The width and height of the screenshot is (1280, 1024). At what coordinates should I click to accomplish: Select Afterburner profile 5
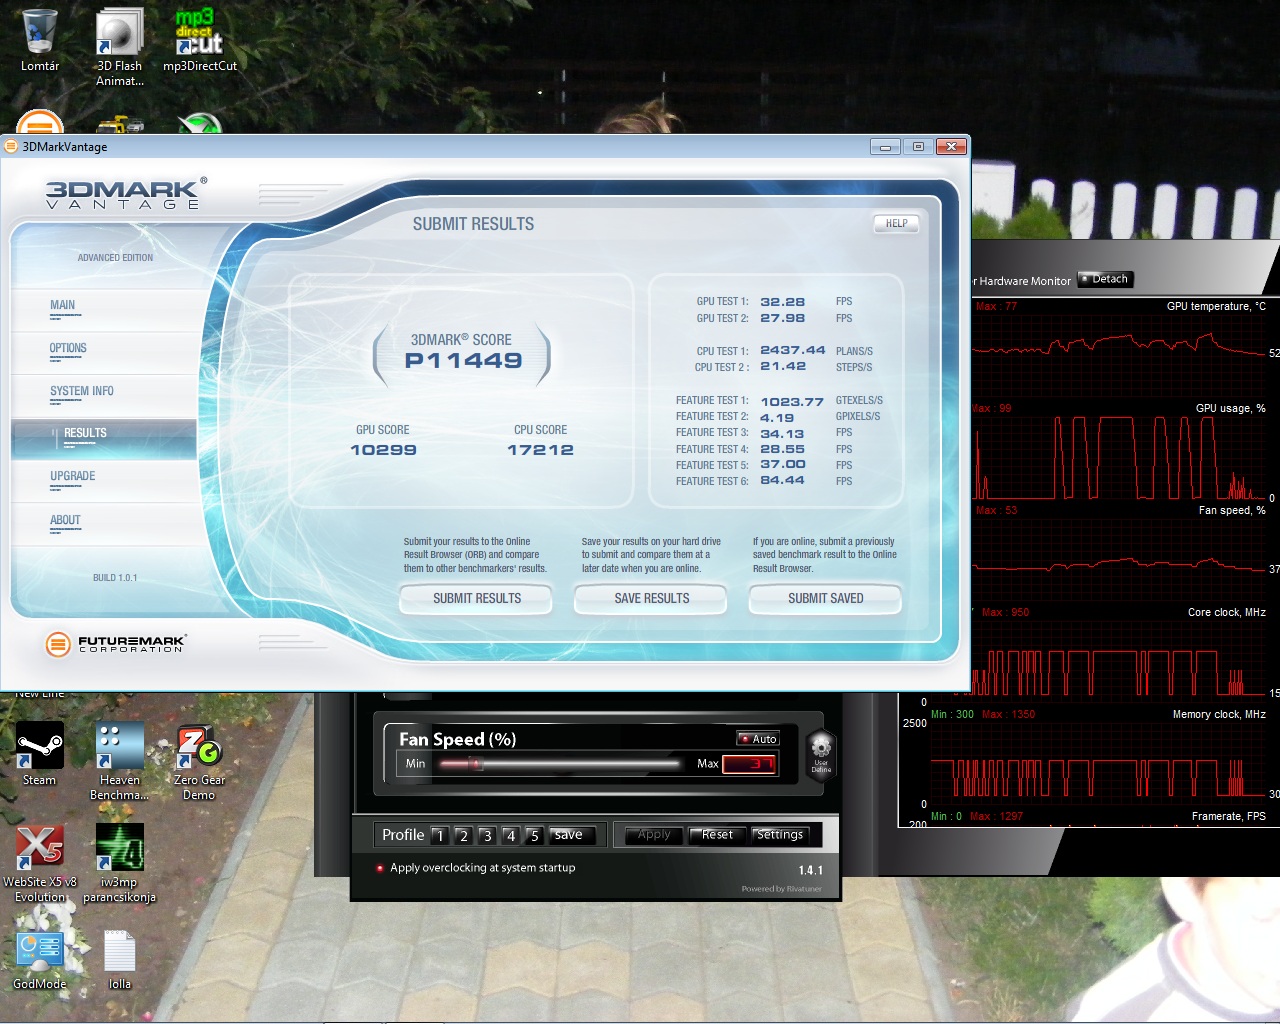tap(535, 836)
